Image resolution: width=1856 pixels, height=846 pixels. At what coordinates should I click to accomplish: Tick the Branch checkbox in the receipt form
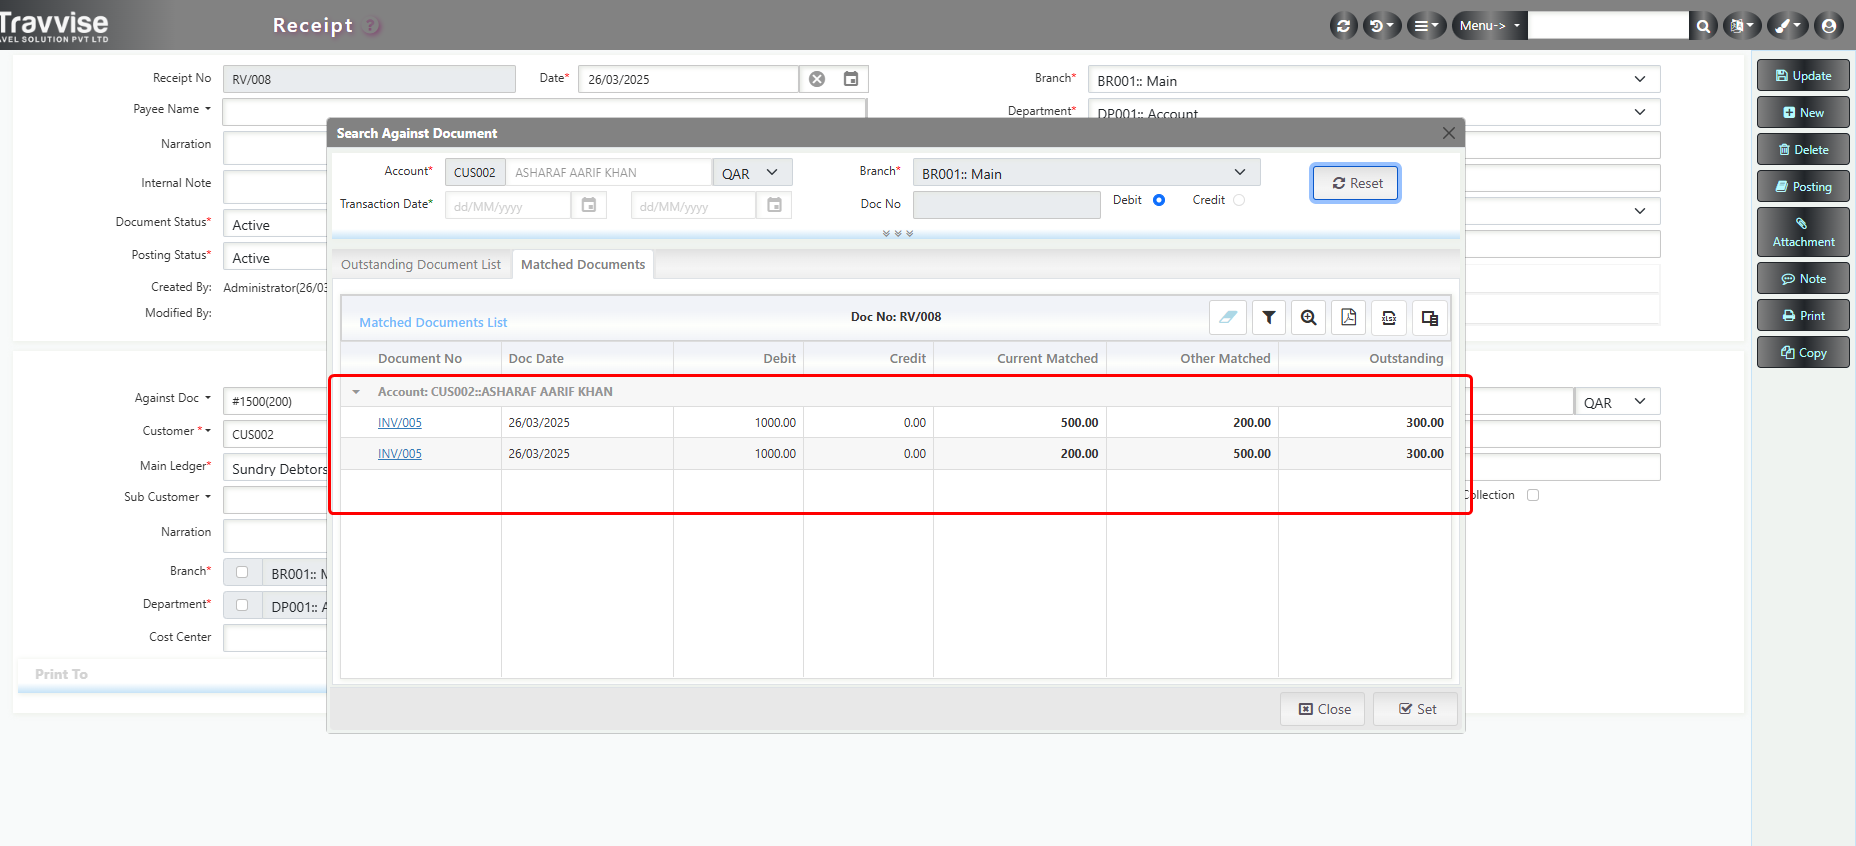242,572
